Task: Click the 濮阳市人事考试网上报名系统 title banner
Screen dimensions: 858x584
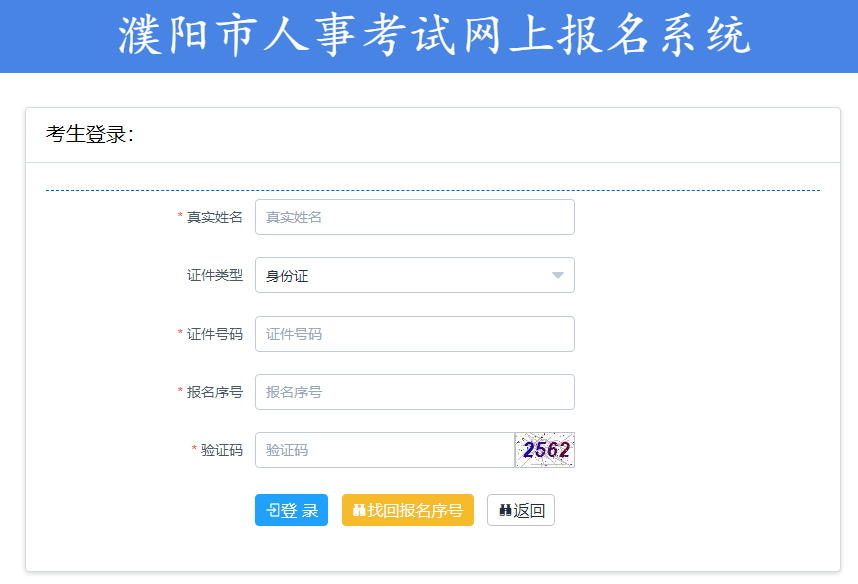Action: coord(433,36)
